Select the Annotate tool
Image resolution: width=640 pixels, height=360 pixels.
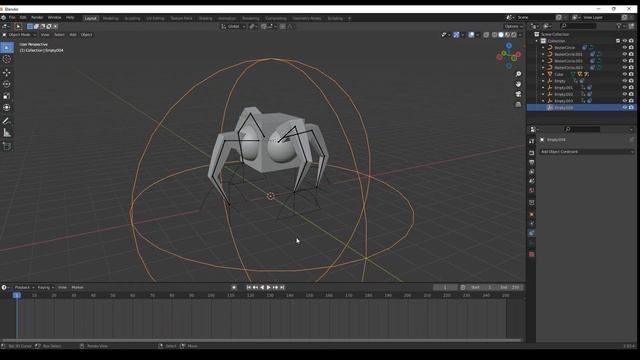(7, 121)
